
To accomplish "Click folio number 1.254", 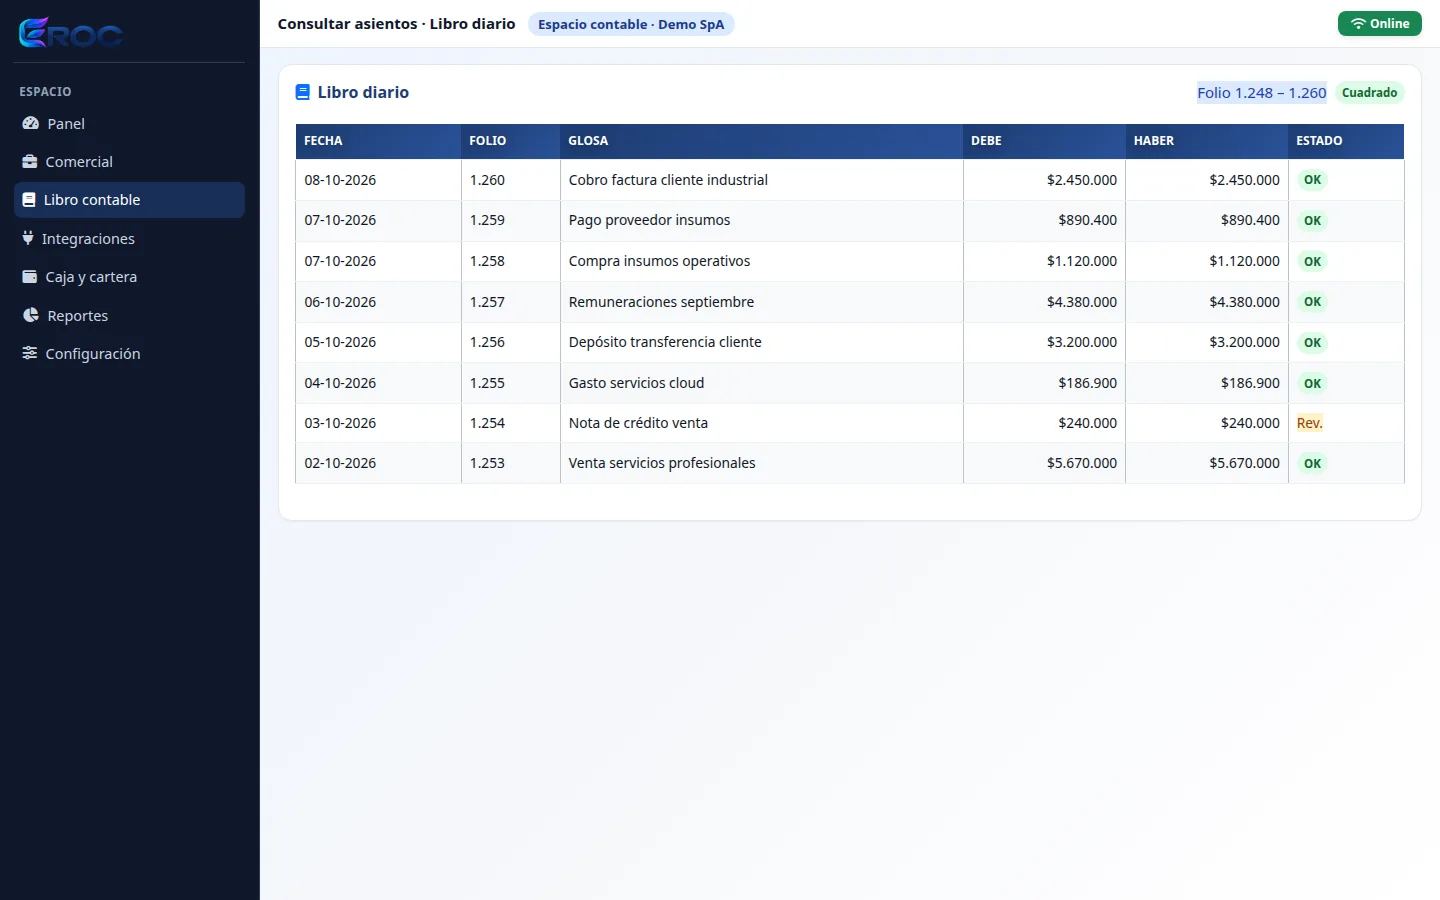I will coord(487,423).
